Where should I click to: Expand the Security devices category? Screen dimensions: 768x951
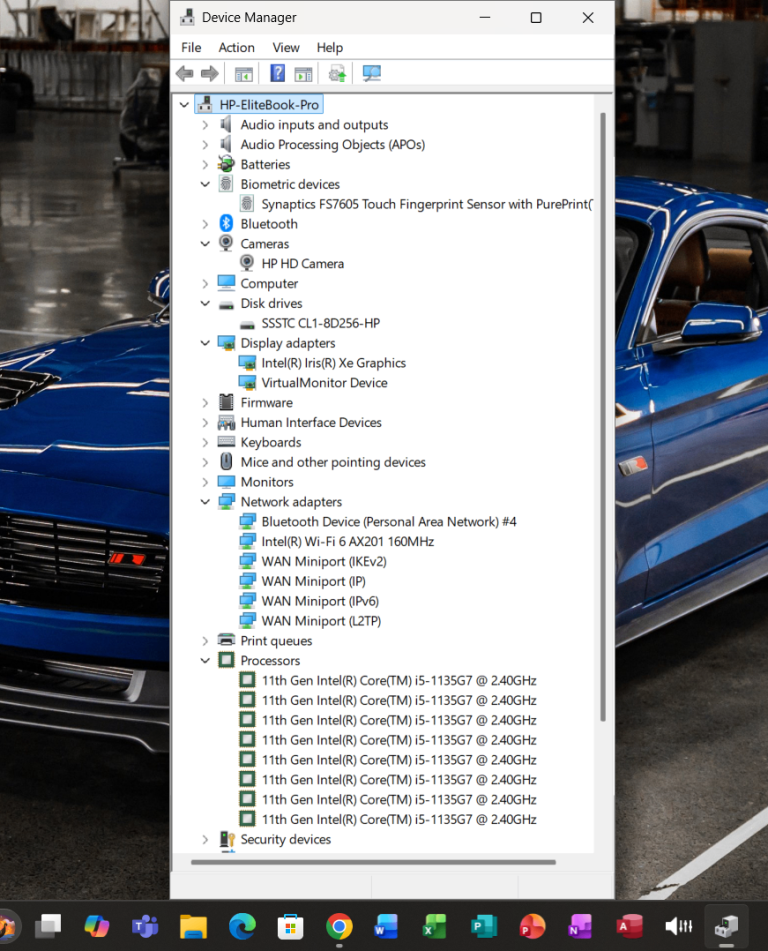(x=205, y=840)
